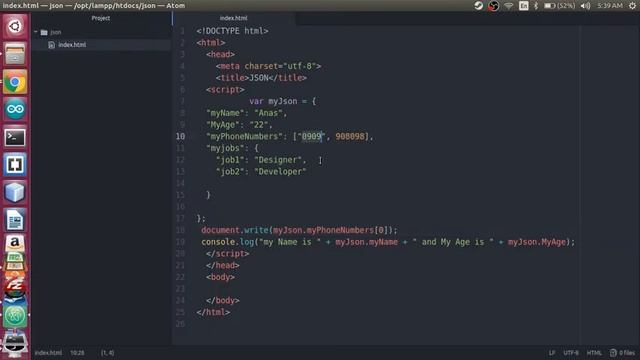
Task: Click the "Designer" string value
Action: pos(278,160)
